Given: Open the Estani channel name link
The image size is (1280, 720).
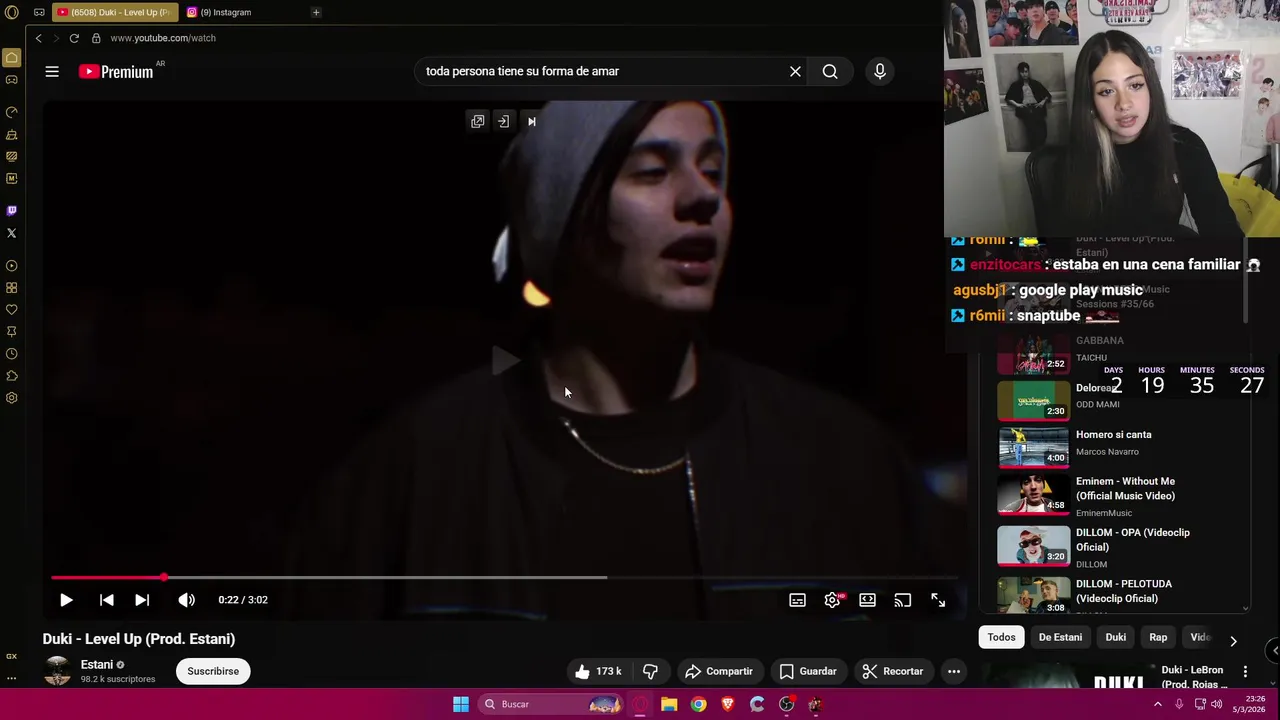Looking at the screenshot, I should coord(97,664).
